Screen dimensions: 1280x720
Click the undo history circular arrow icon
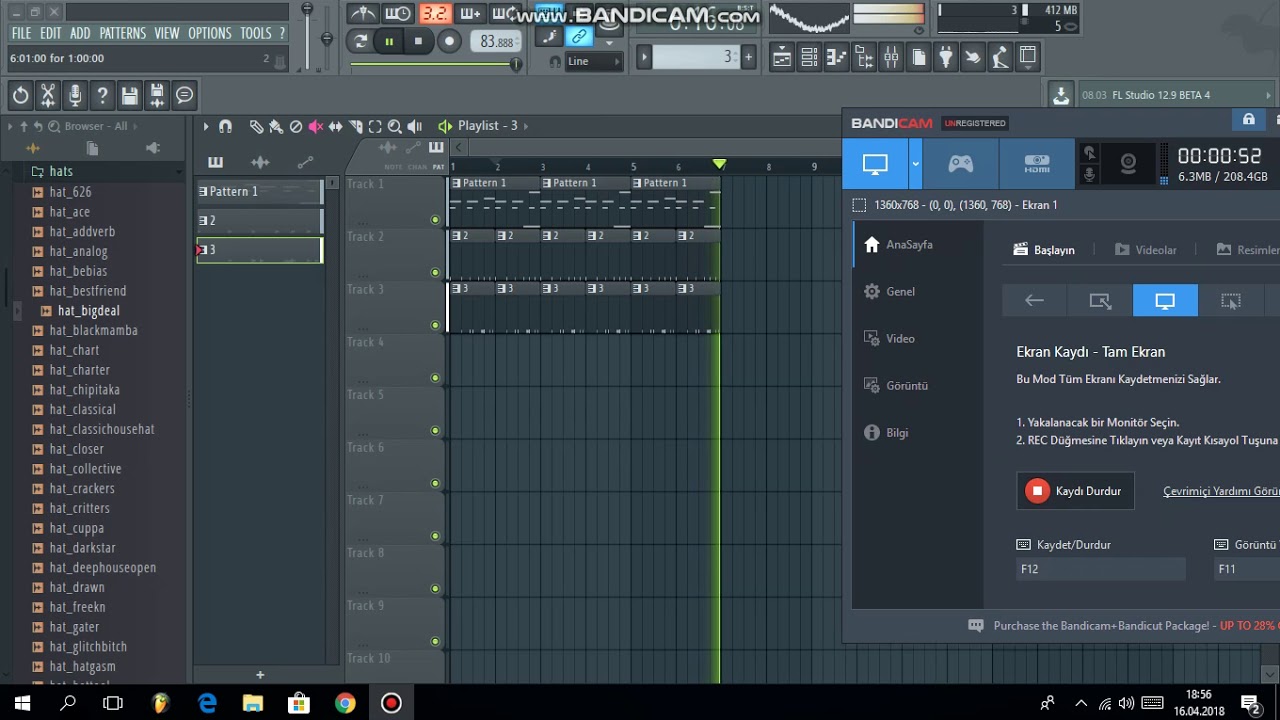click(x=20, y=95)
